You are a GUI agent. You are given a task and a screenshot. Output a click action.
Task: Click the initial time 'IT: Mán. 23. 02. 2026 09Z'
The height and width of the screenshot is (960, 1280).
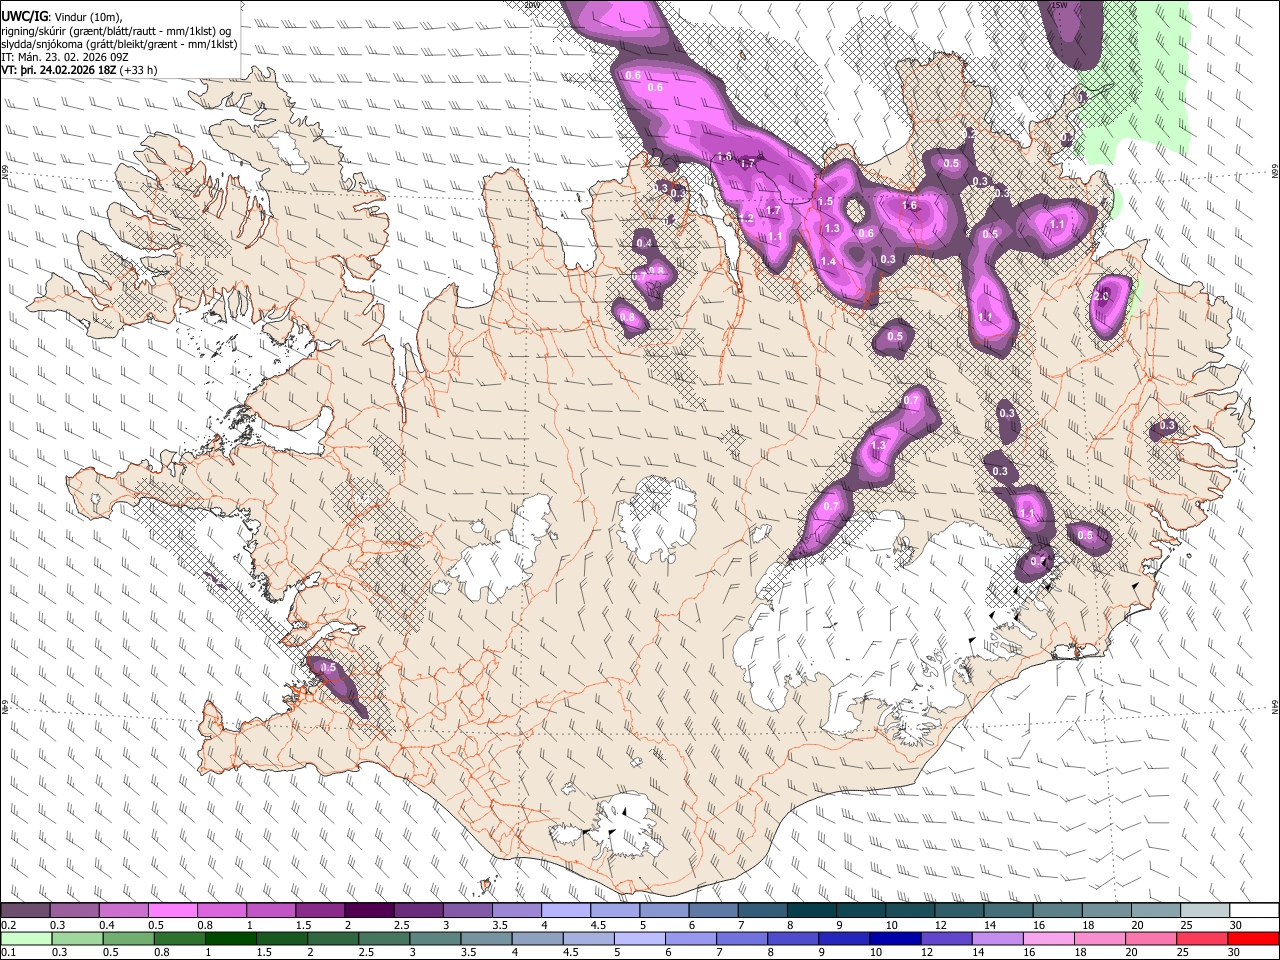(65, 57)
